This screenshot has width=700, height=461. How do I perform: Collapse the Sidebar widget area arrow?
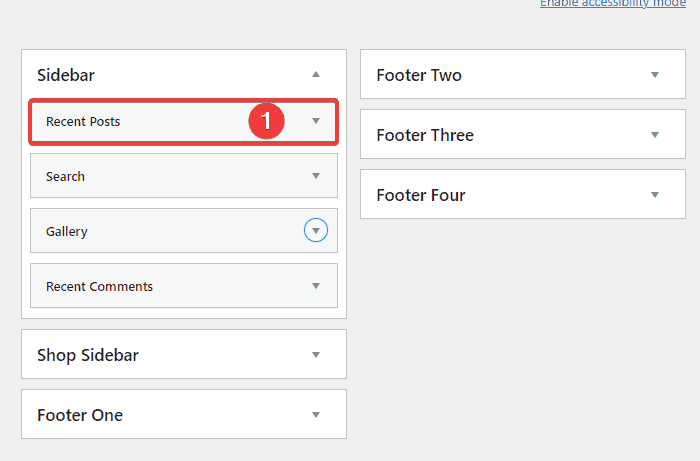pyautogui.click(x=316, y=75)
